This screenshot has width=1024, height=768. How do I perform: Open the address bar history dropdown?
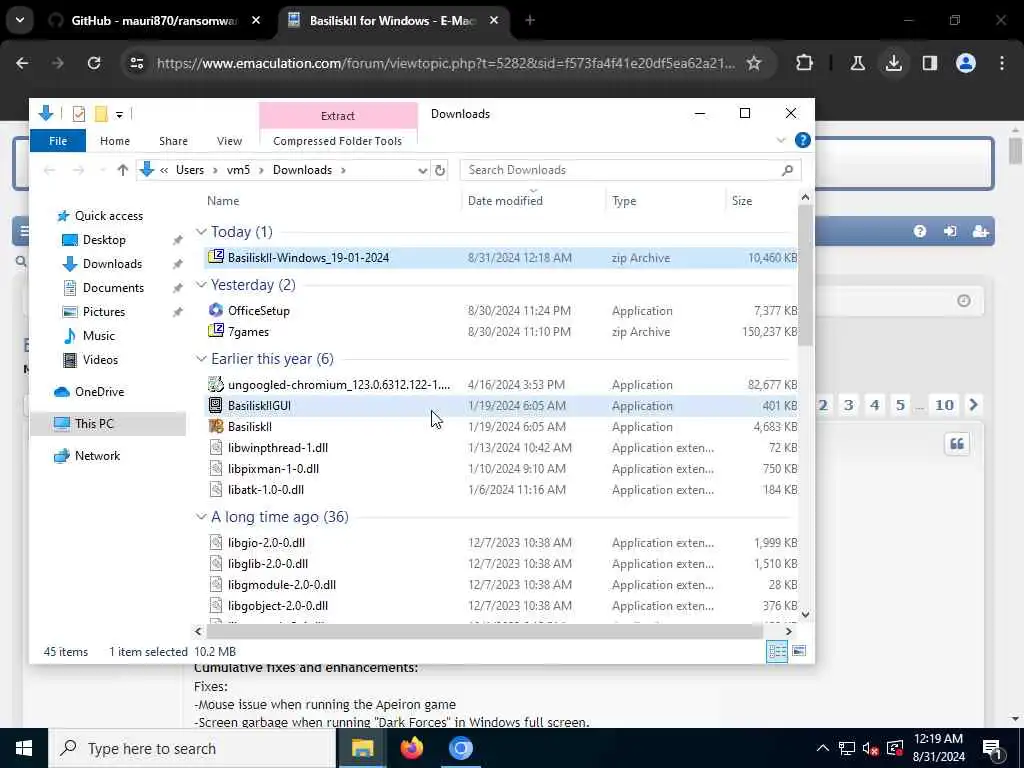pyautogui.click(x=423, y=170)
